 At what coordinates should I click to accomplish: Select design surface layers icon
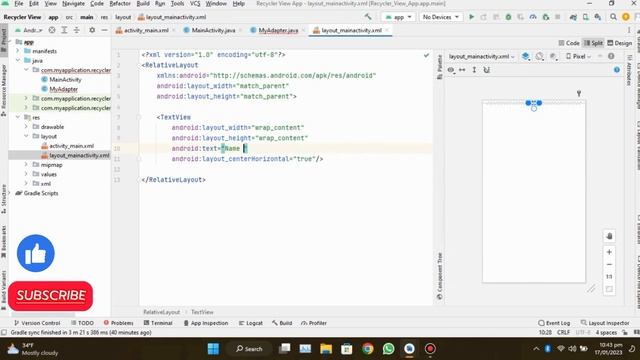point(526,57)
